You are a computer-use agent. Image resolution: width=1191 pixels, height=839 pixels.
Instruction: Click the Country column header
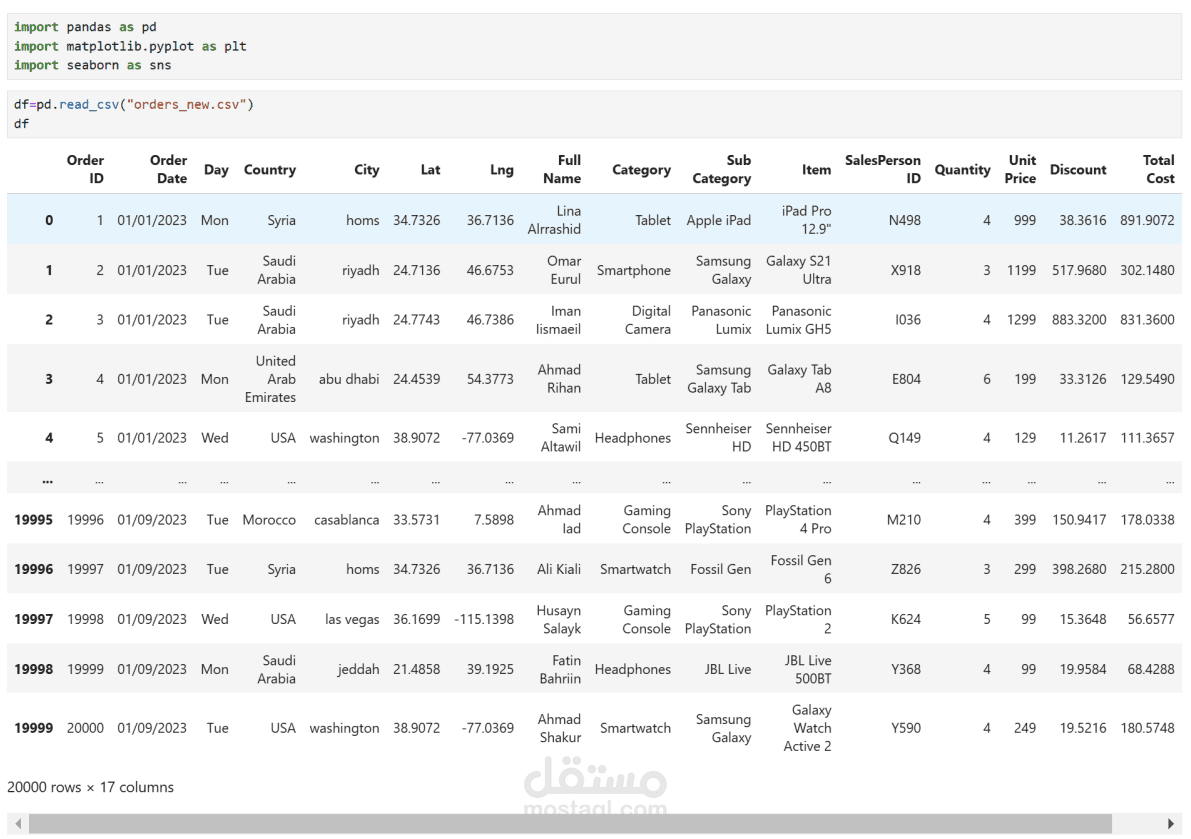point(270,169)
